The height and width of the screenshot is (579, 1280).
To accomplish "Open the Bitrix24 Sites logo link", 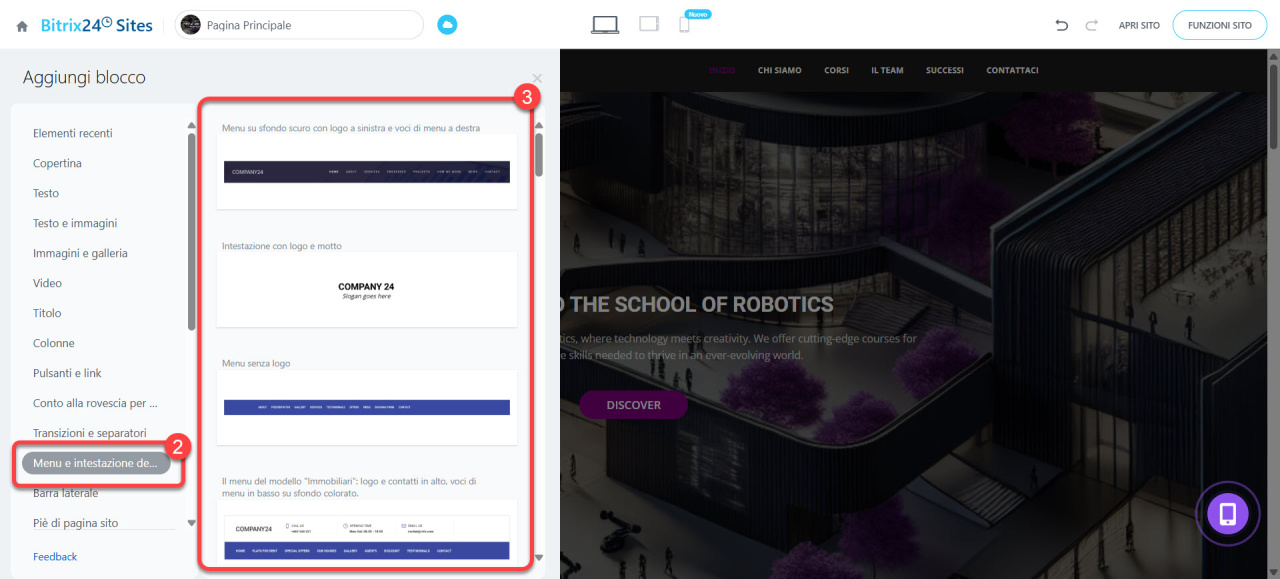I will pos(97,25).
